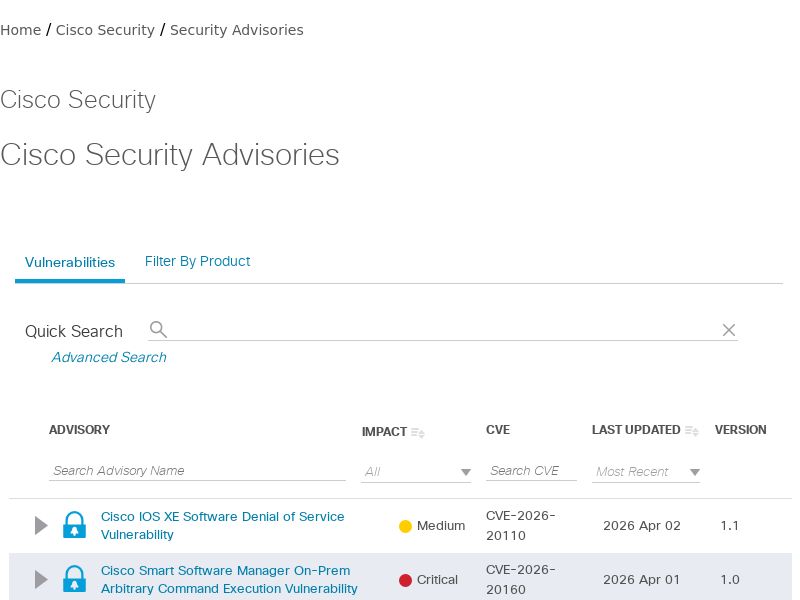
Task: Click the Impact column sort icon
Action: coord(418,433)
